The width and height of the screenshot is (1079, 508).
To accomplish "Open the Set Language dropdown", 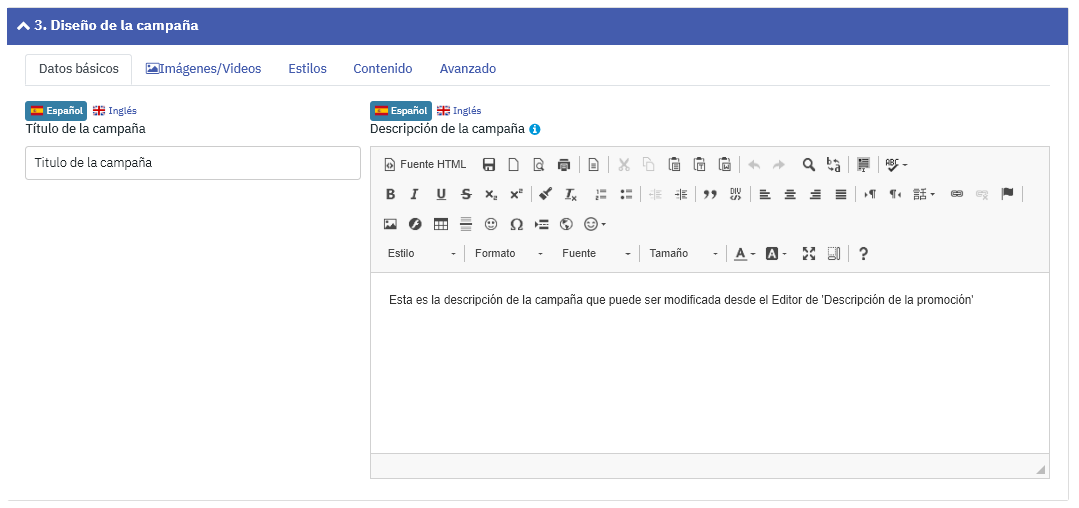I will (923, 194).
